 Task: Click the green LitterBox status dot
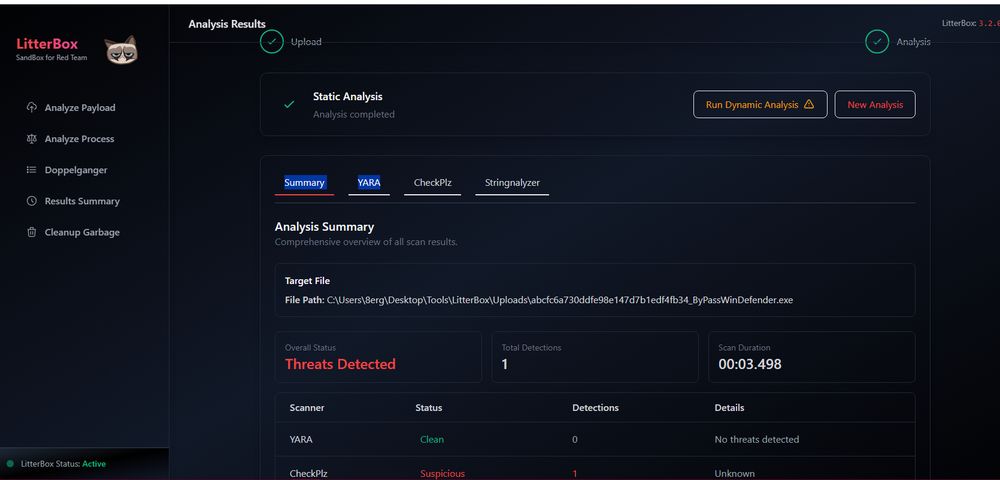point(10,464)
